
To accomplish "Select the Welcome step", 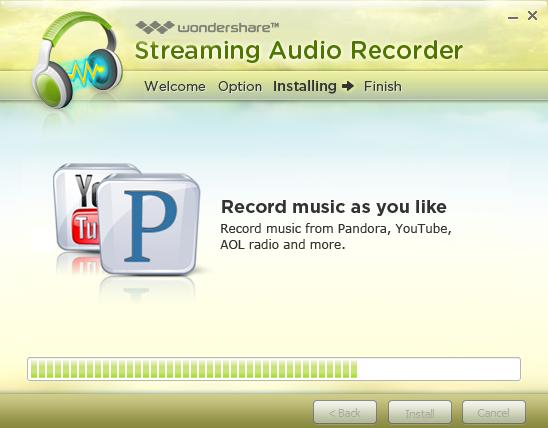I will 175,86.
